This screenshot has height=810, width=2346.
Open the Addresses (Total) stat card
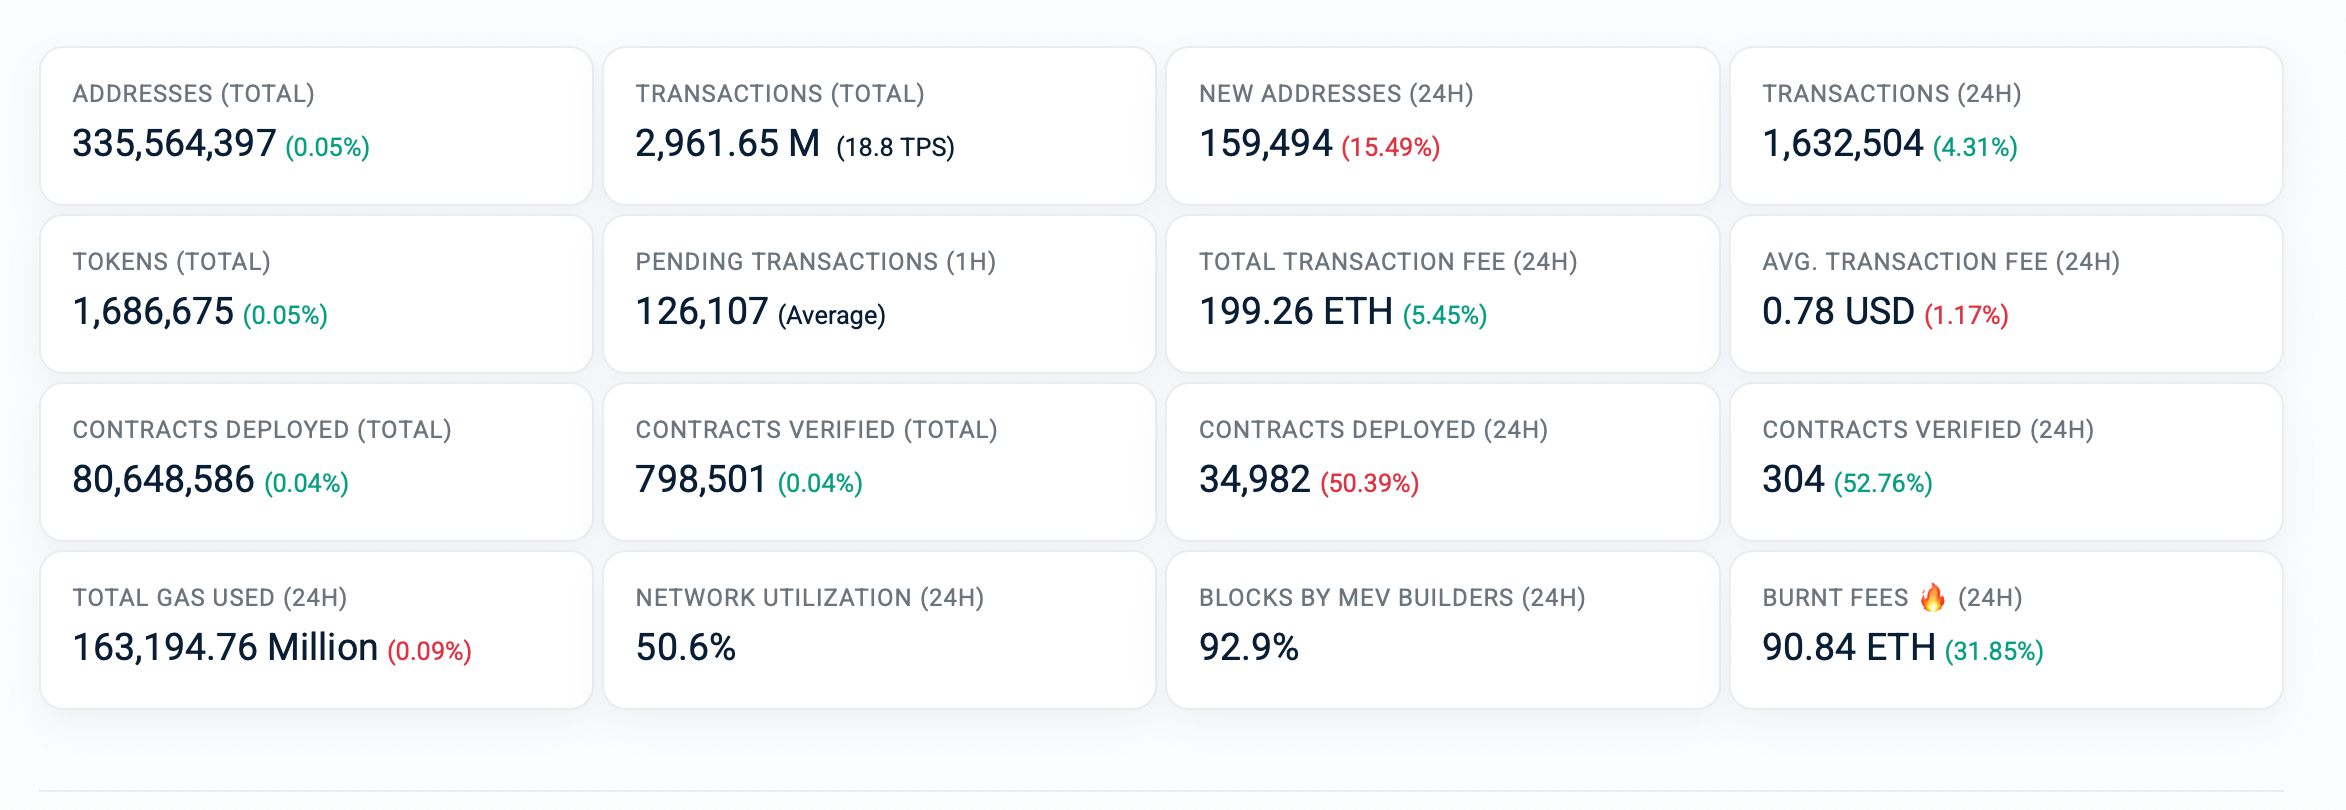[x=316, y=126]
